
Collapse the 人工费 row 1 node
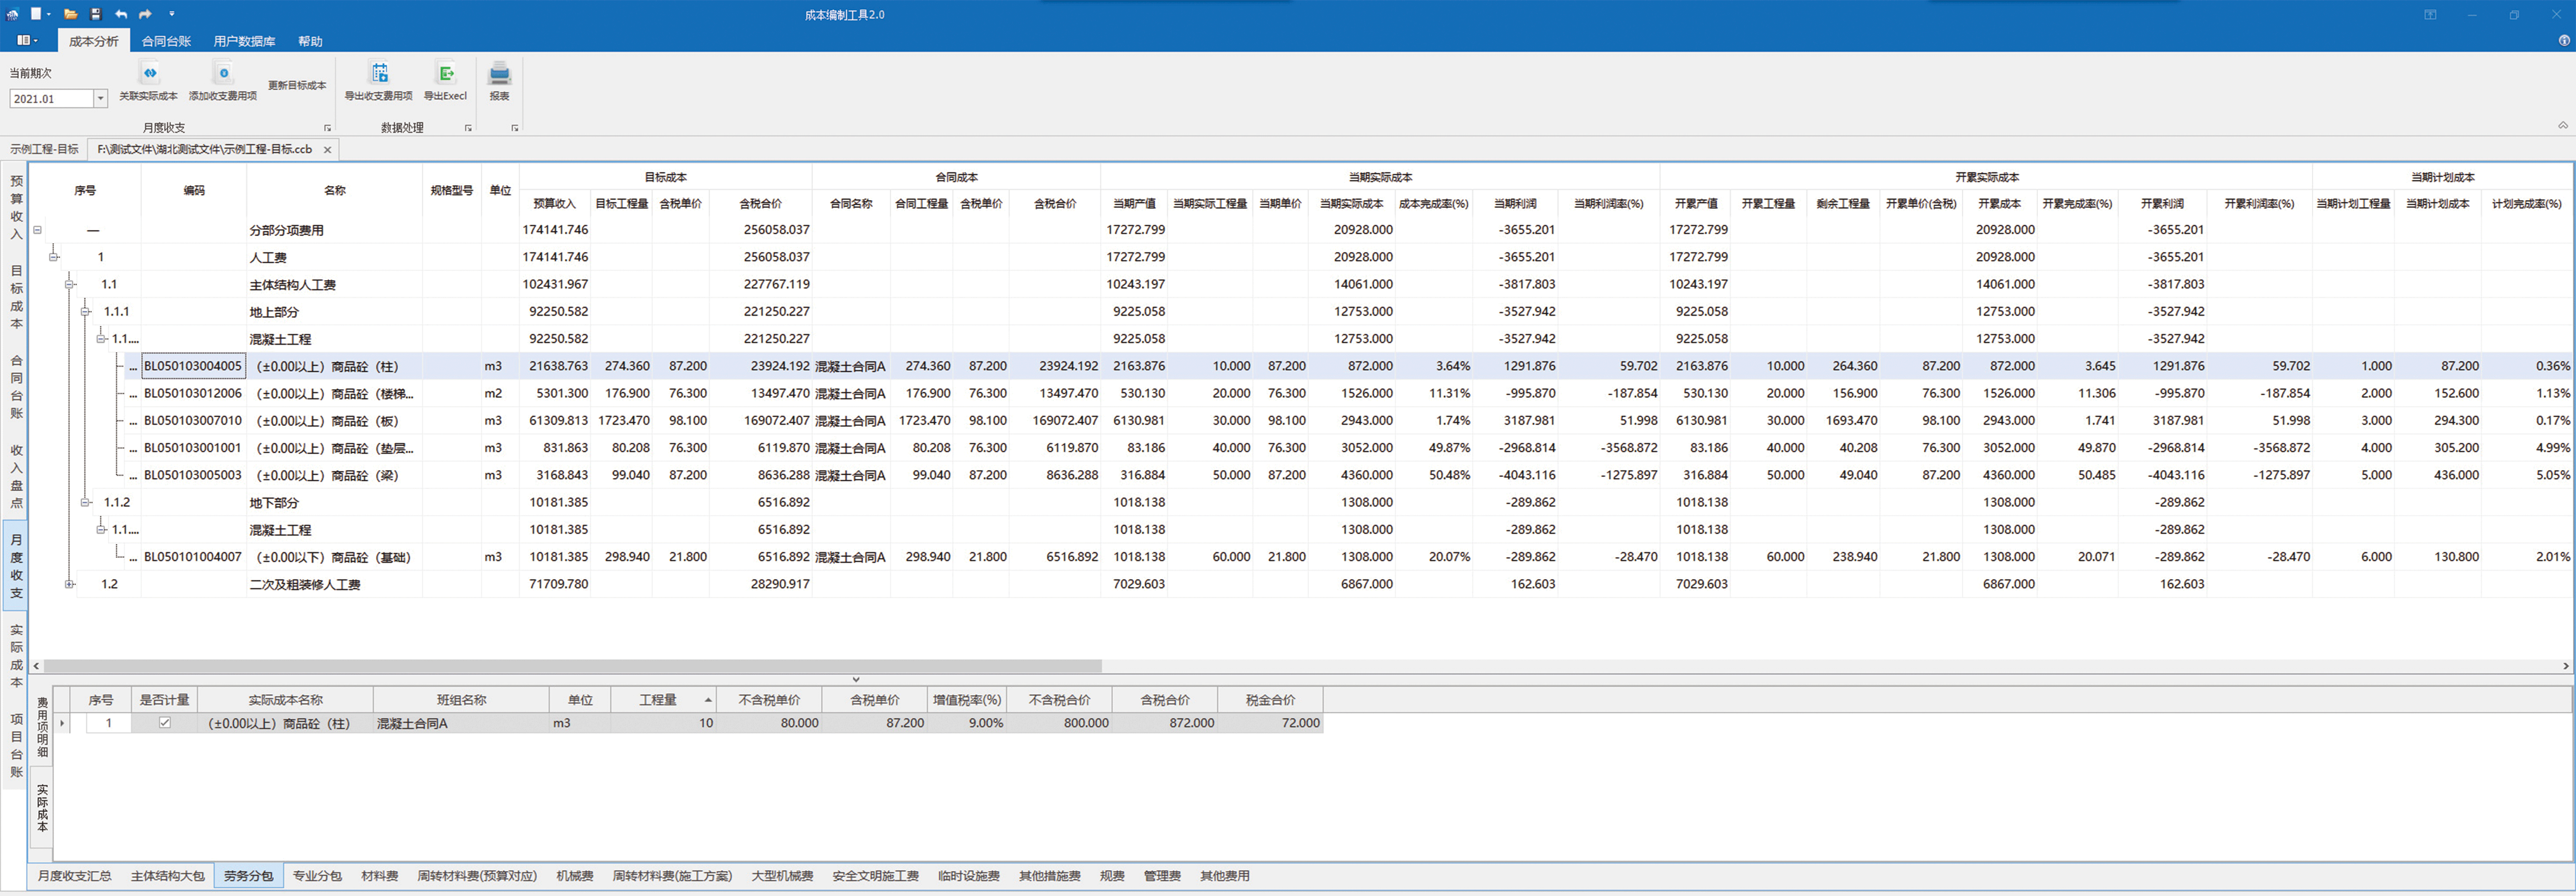click(54, 257)
